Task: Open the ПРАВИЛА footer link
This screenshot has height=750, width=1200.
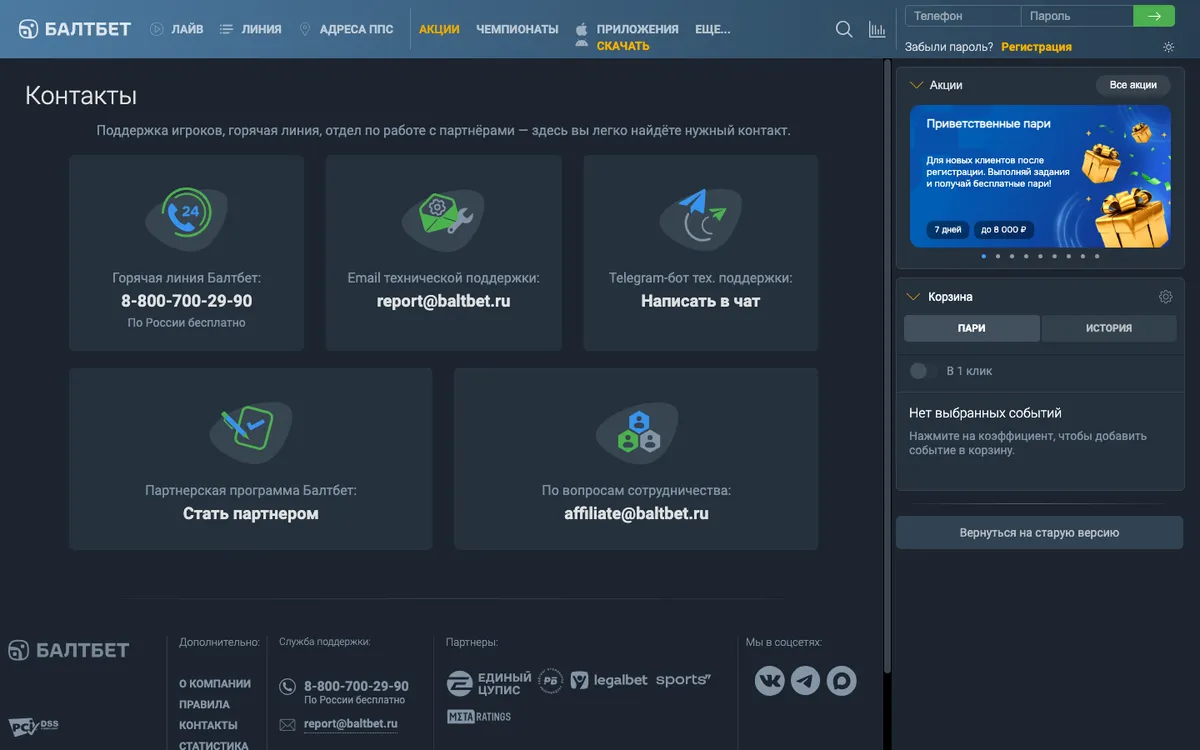Action: tap(204, 705)
